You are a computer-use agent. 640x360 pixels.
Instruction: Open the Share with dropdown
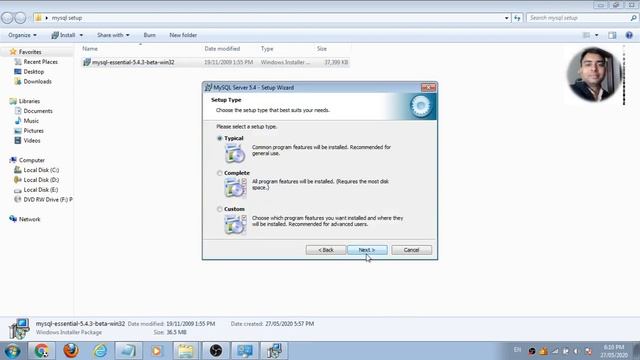pos(113,35)
